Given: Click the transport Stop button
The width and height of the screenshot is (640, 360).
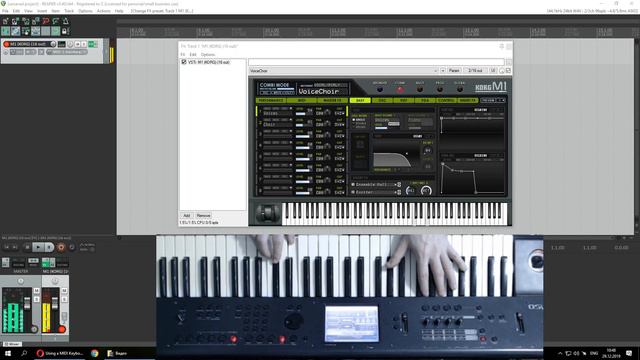Looking at the screenshot, I should pos(27,247).
